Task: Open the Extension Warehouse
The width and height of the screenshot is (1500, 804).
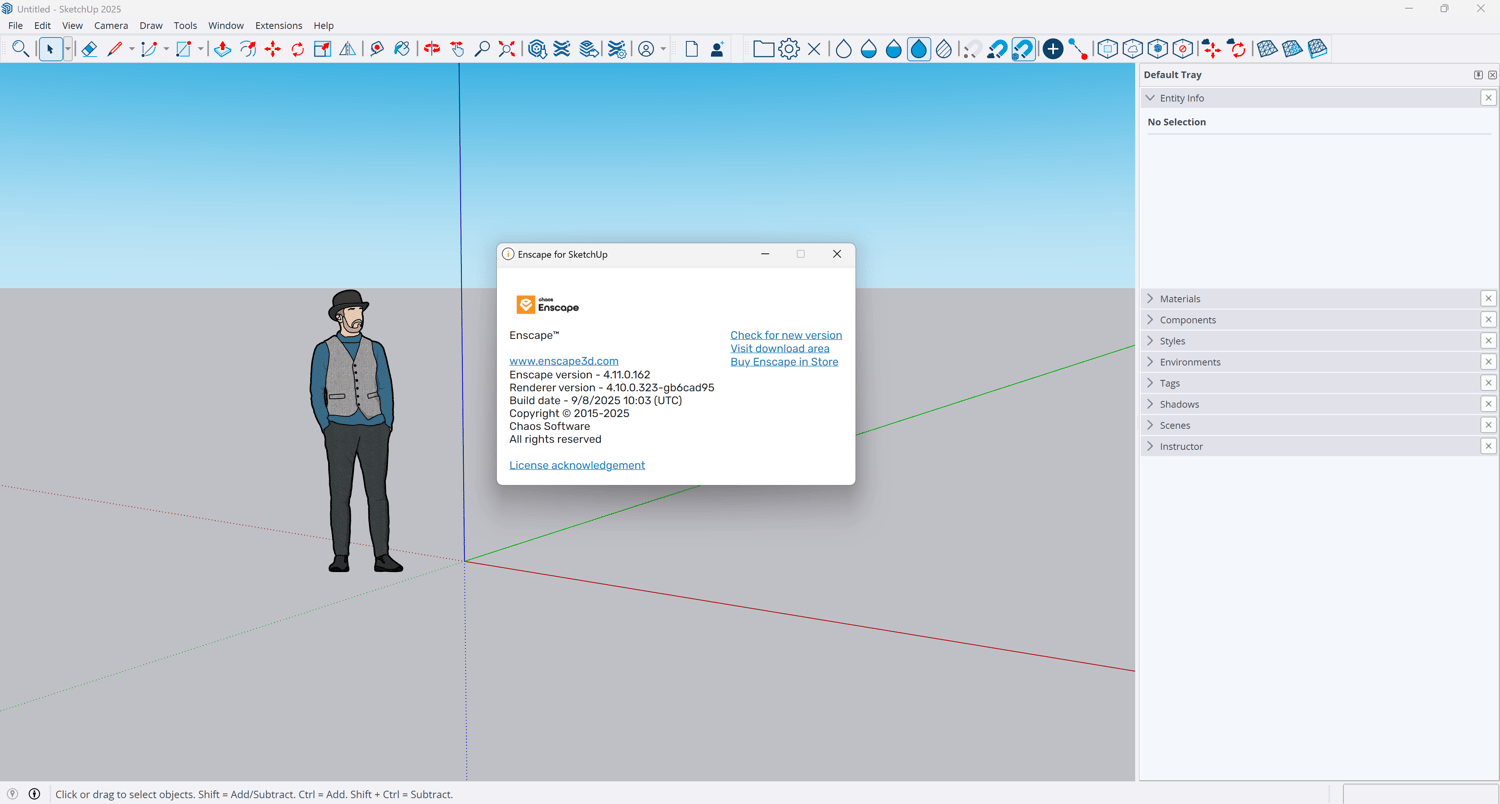Action: pyautogui.click(x=562, y=49)
